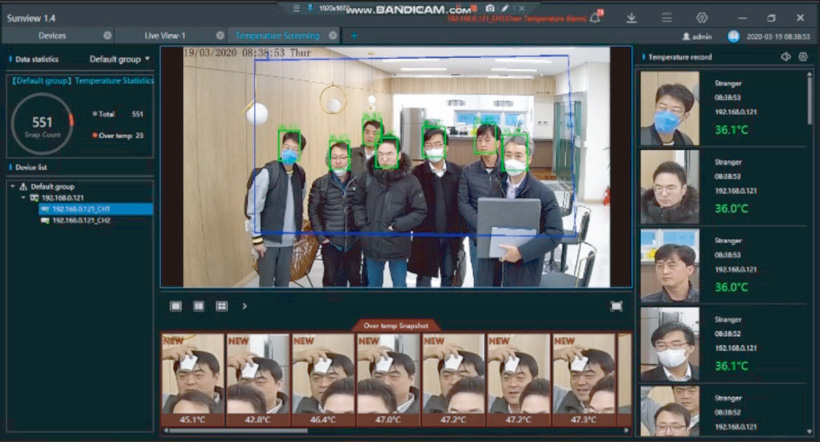Open the settings gear in title bar
The image size is (820, 442).
[702, 18]
